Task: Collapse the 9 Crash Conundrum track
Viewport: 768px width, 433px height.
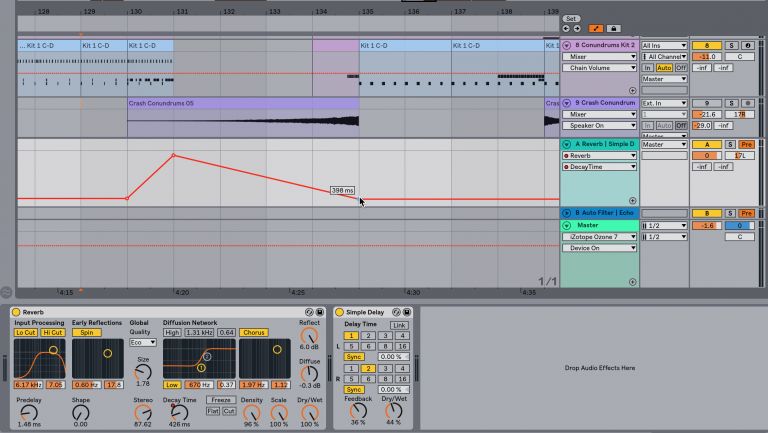Action: pos(567,103)
